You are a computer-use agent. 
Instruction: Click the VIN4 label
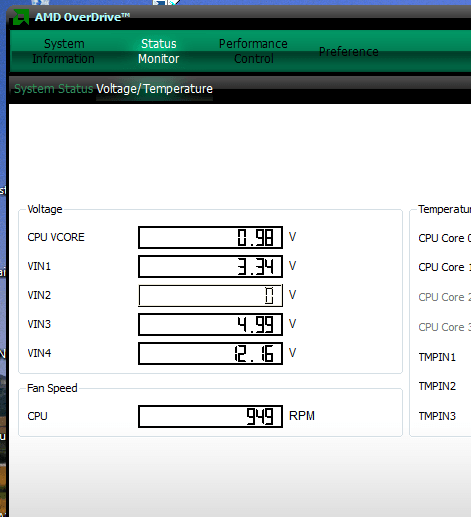(39, 353)
